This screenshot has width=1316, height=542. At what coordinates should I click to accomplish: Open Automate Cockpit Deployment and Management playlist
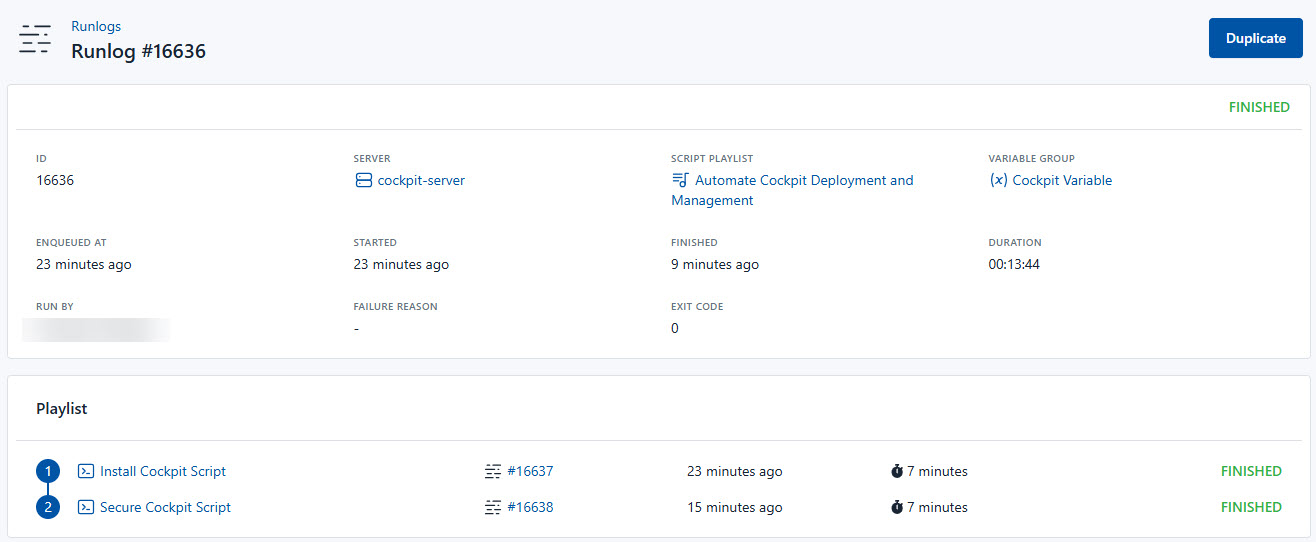click(x=803, y=181)
